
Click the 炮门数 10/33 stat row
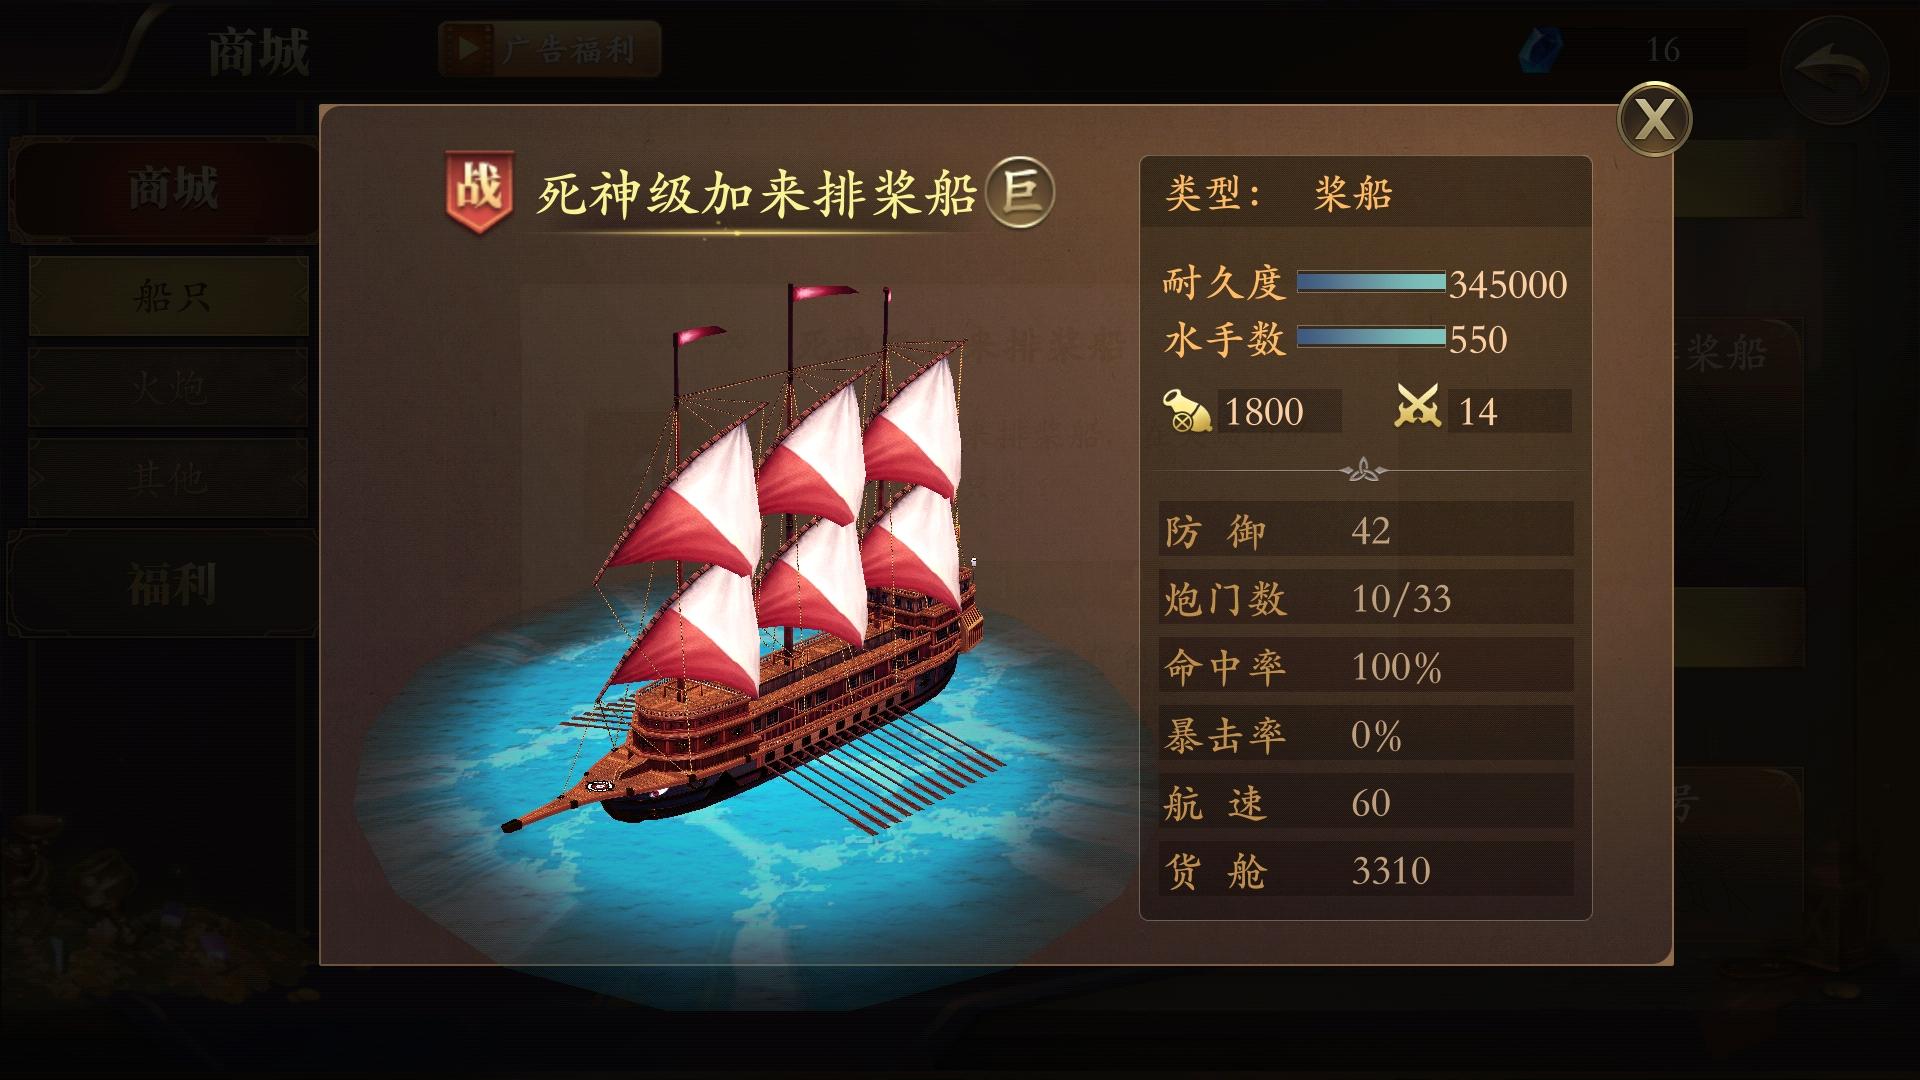click(x=1365, y=598)
